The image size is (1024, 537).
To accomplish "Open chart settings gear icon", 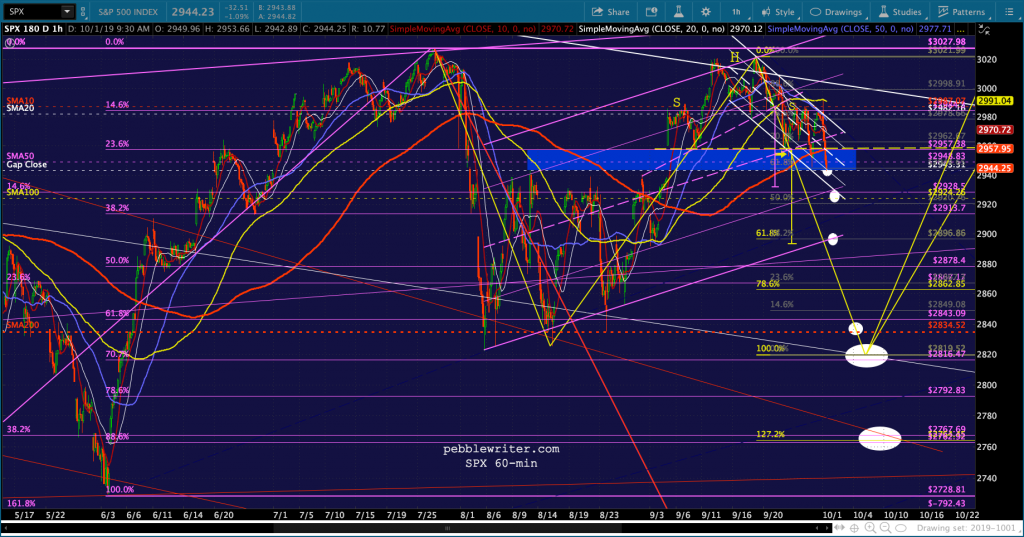I will 706,12.
